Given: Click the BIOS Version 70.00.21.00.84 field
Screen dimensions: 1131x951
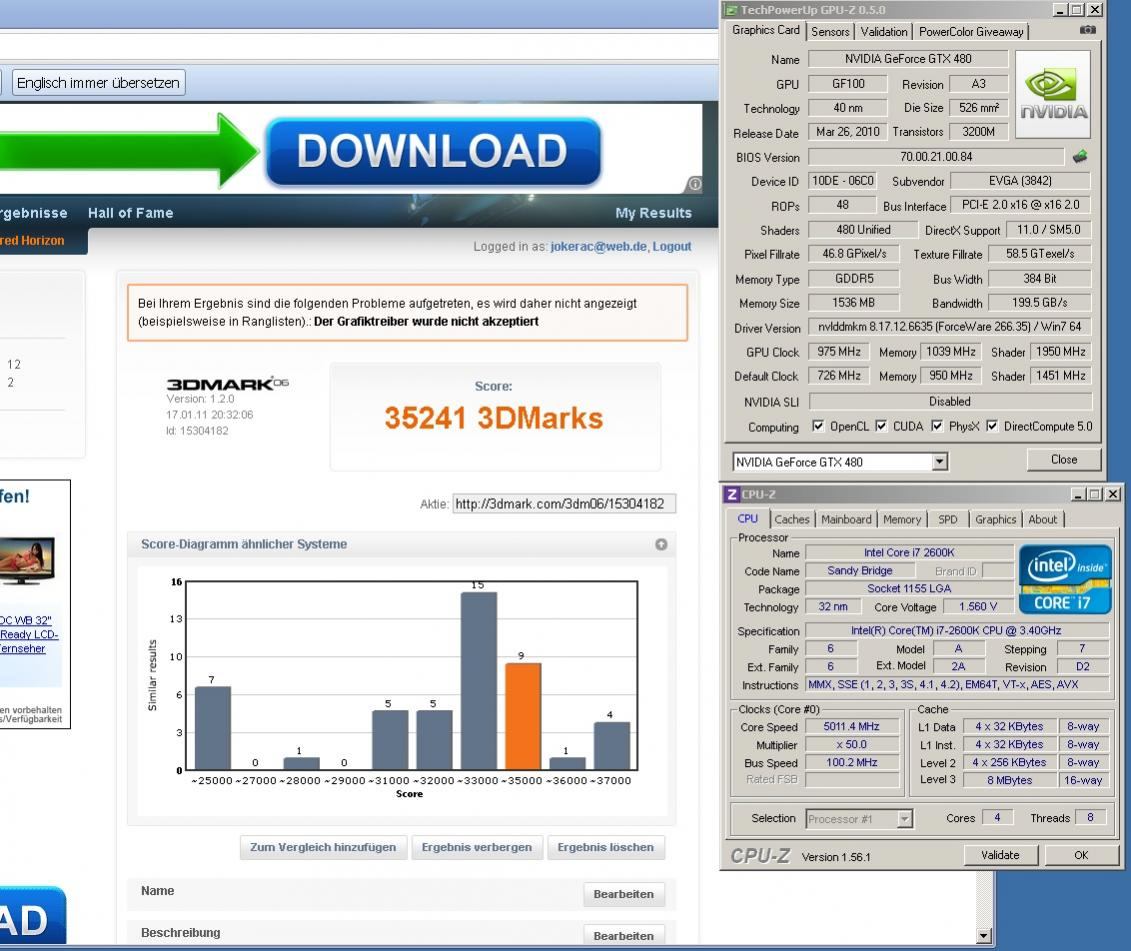Looking at the screenshot, I should 936,157.
